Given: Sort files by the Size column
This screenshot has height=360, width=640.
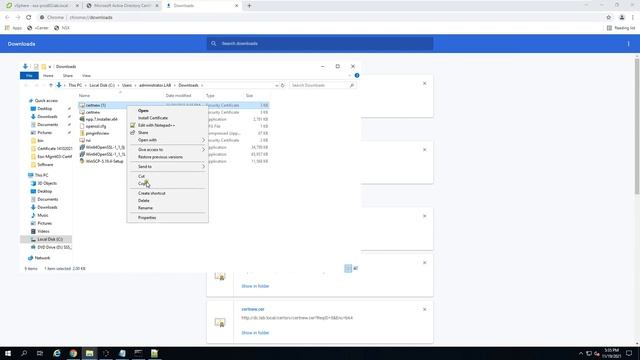Looking at the screenshot, I should tap(249, 96).
